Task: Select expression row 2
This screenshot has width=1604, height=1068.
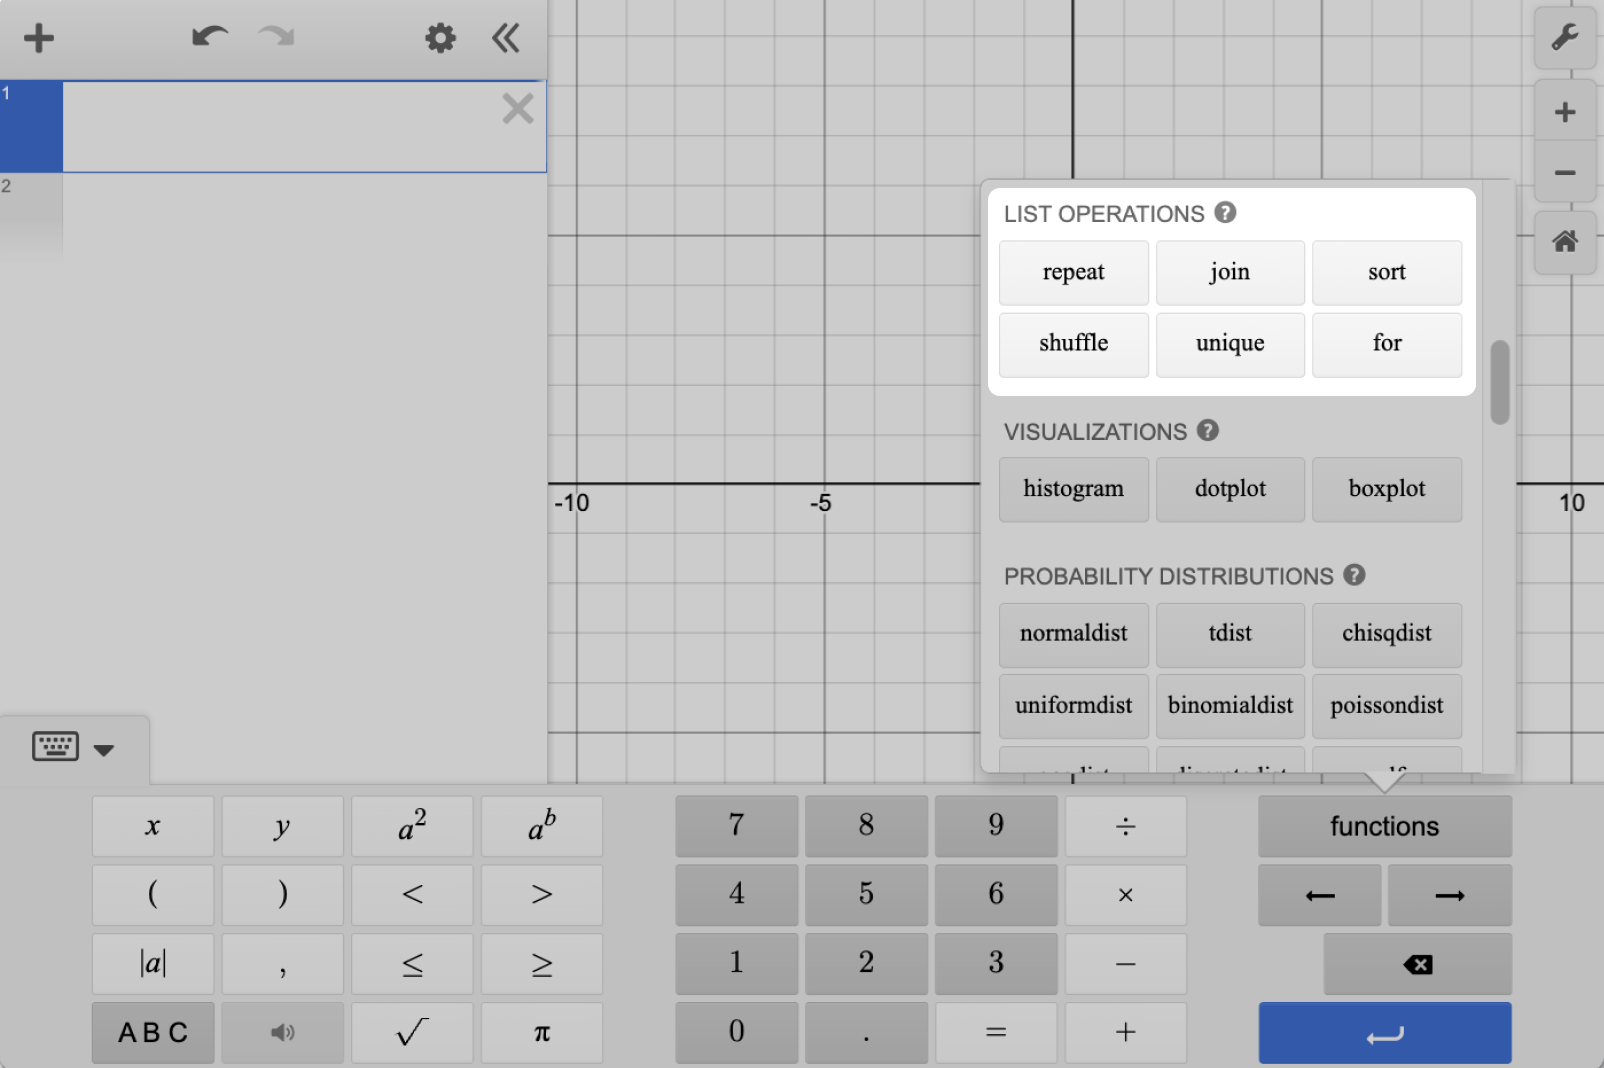Action: coord(273,218)
